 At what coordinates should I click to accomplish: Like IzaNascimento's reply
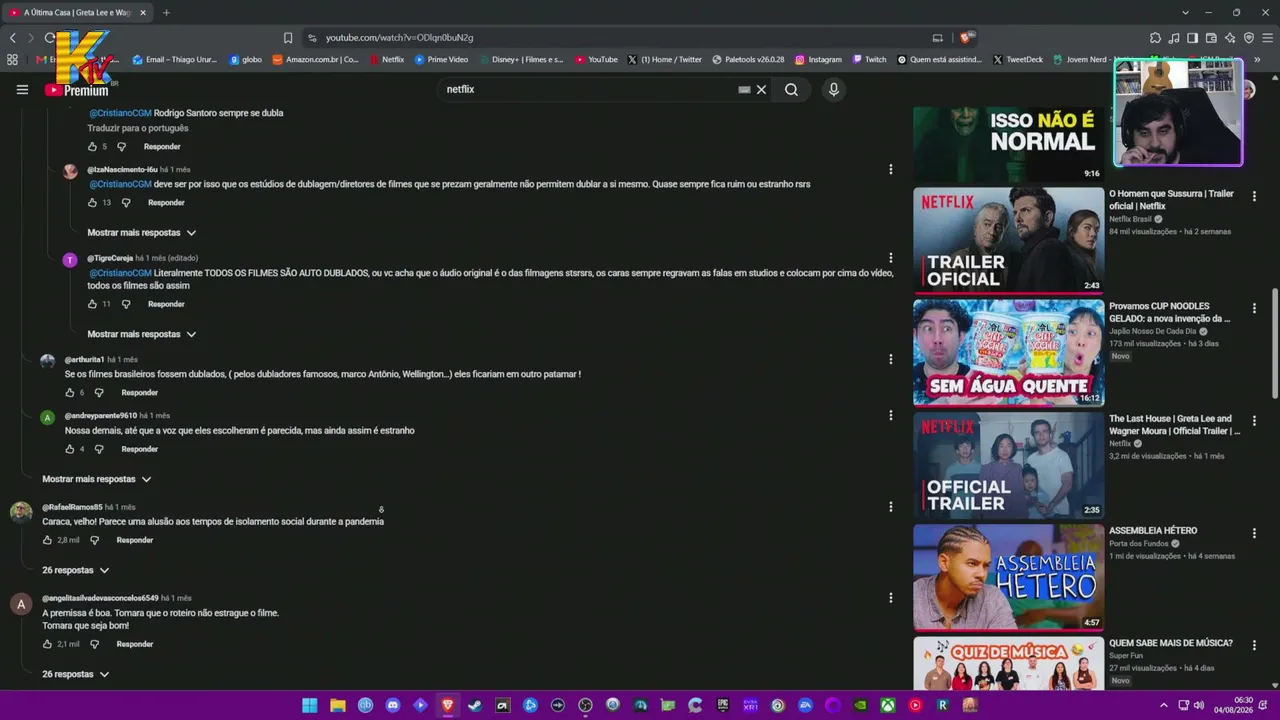(x=92, y=203)
